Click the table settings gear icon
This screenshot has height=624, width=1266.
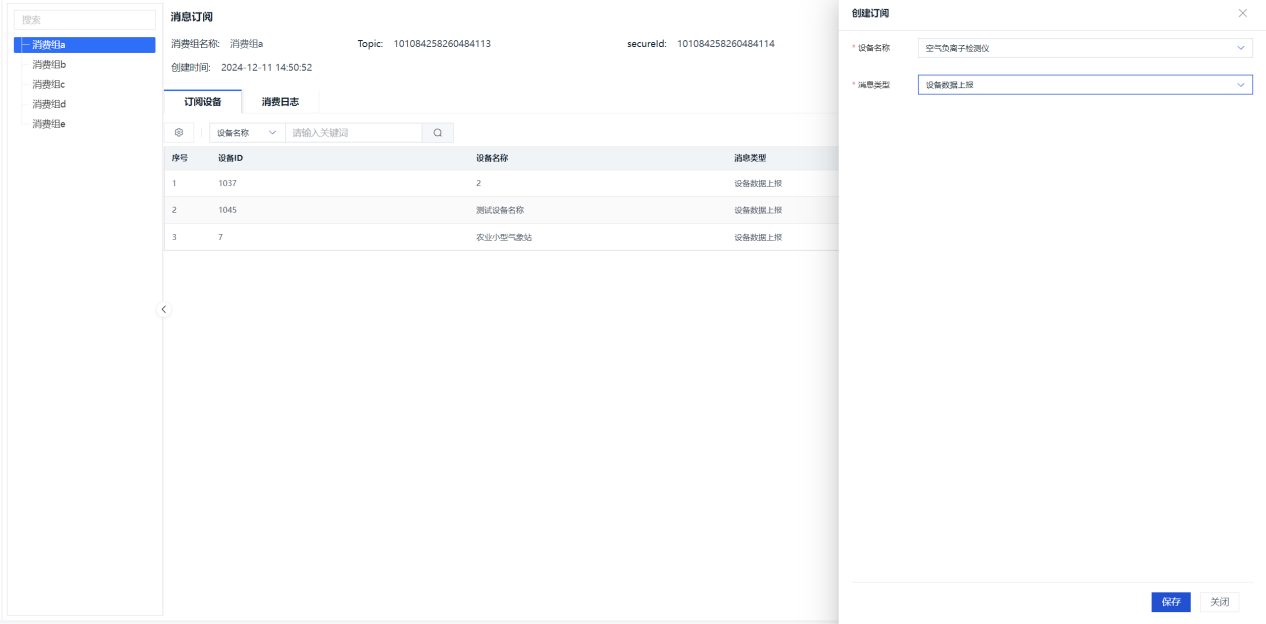[x=179, y=132]
